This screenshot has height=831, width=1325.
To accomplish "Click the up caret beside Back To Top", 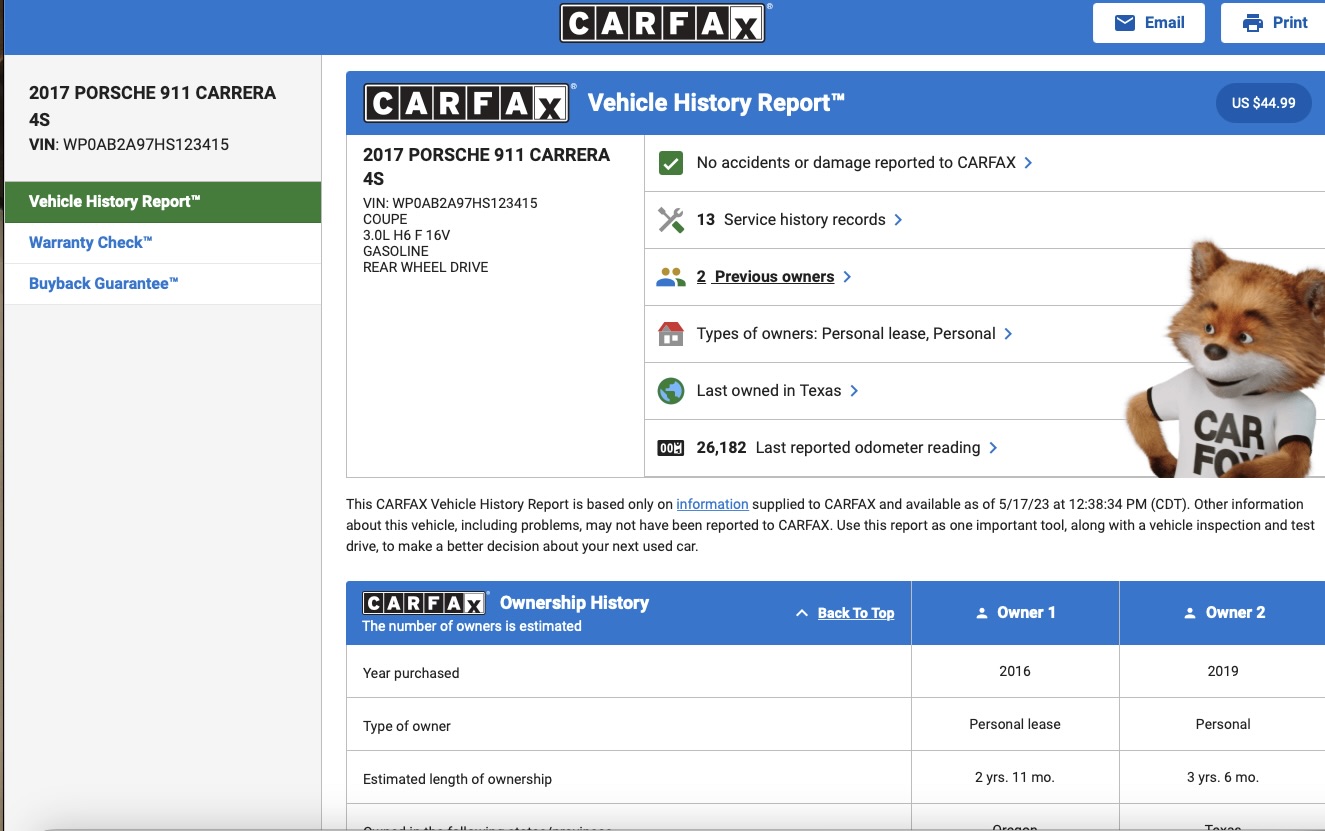I will click(801, 613).
